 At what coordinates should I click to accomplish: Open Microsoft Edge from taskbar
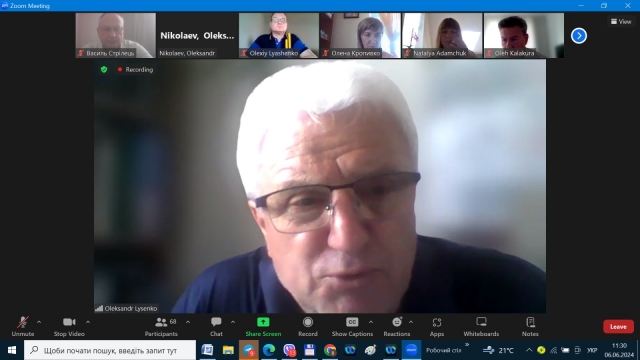pyautogui.click(x=269, y=350)
